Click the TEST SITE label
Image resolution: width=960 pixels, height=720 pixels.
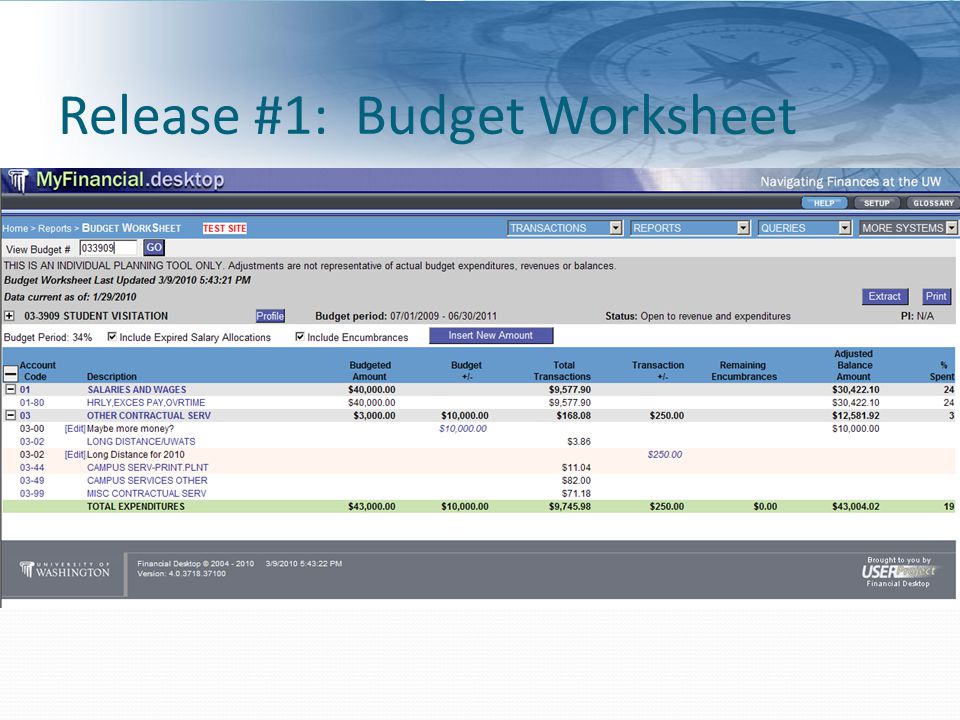point(225,228)
